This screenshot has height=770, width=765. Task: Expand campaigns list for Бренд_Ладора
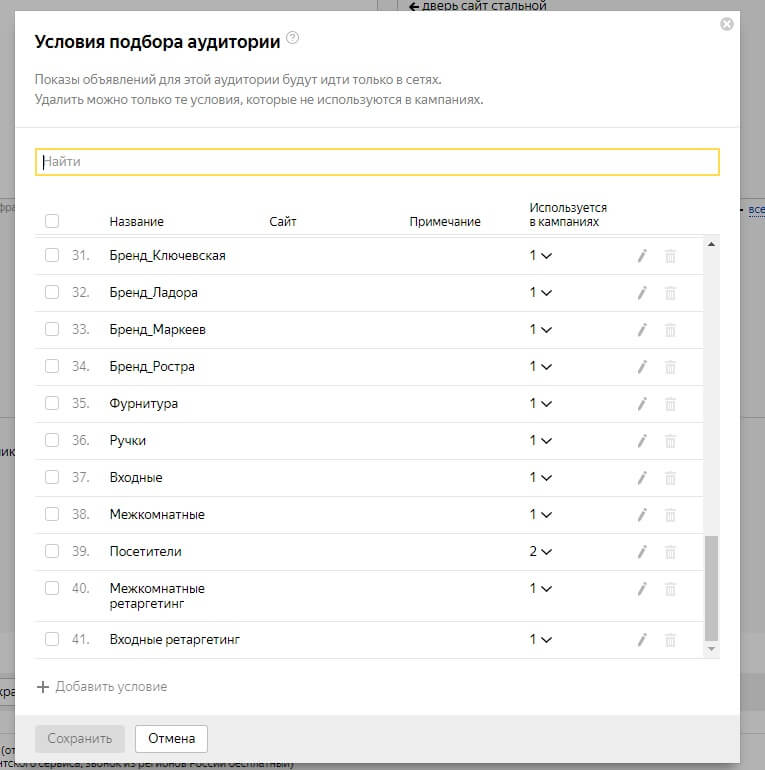pyautogui.click(x=541, y=293)
